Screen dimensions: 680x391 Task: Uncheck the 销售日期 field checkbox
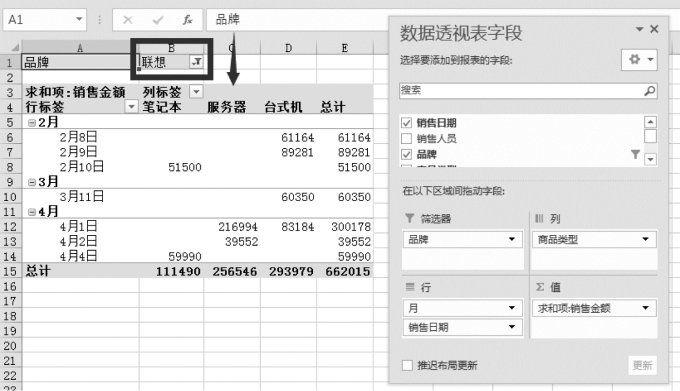406,123
